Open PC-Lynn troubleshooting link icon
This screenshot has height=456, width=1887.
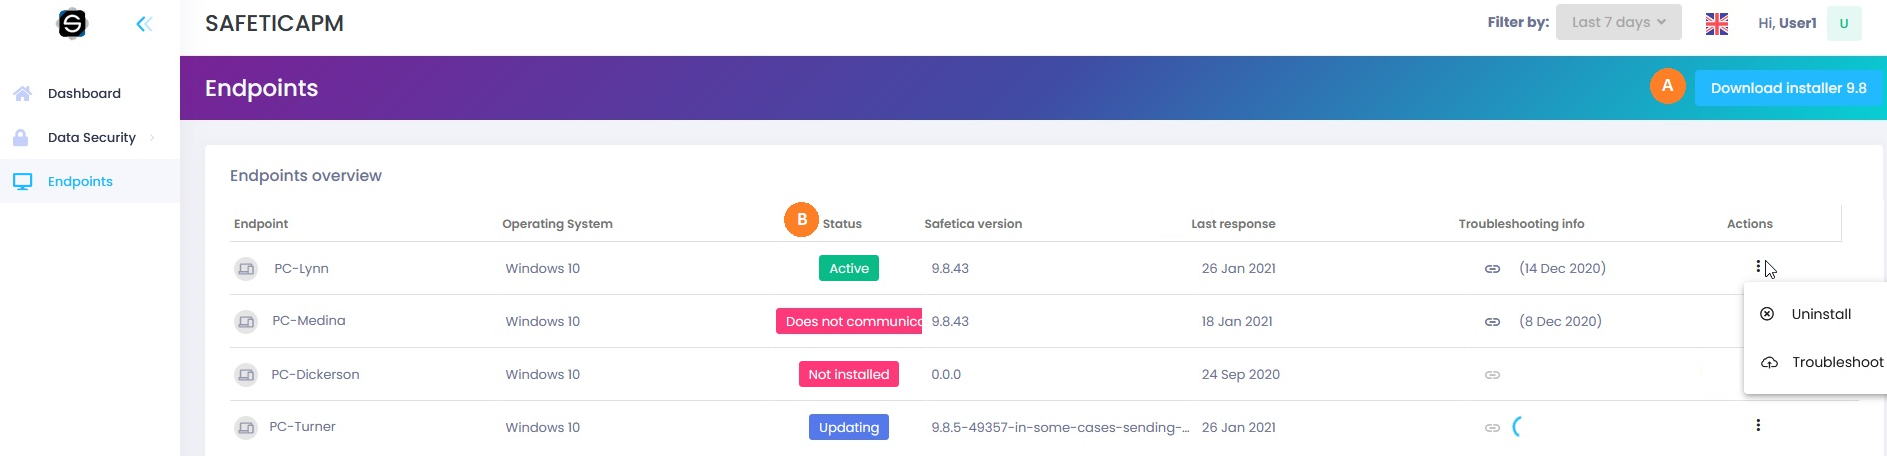[1492, 269]
